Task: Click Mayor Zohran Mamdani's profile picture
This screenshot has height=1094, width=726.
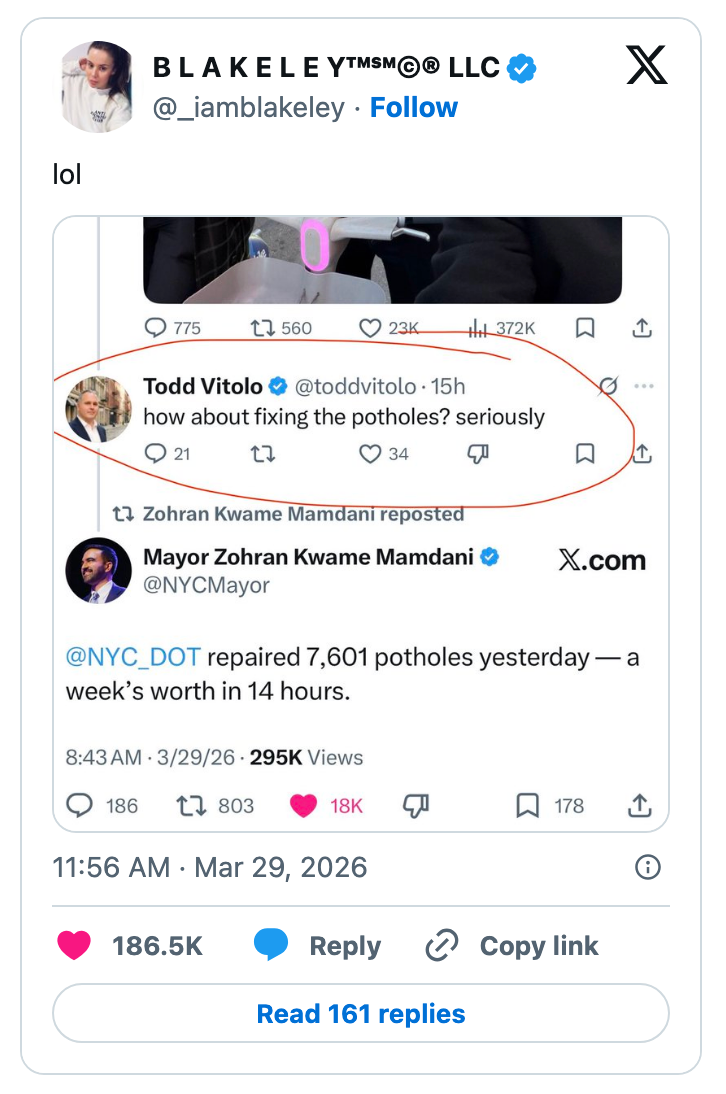Action: point(98,570)
